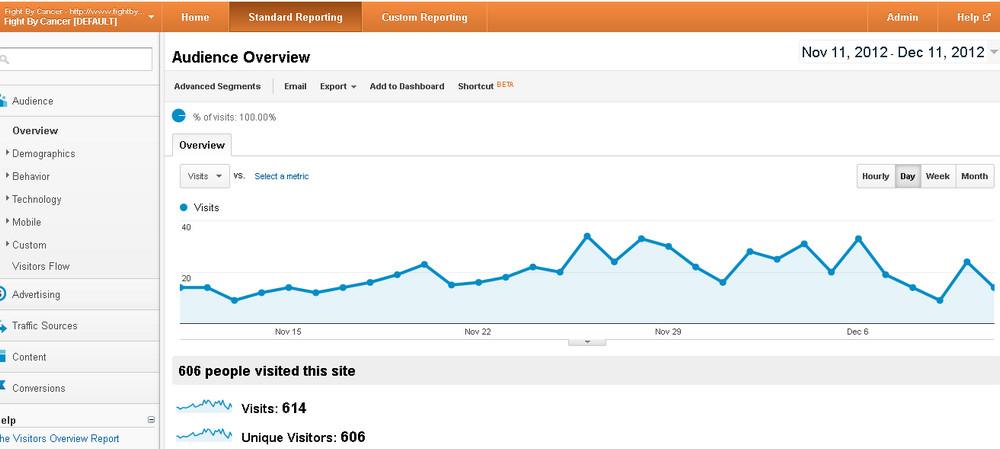This screenshot has height=449, width=1000.
Task: Click the Visits sparkline thumbnail
Action: [204, 406]
